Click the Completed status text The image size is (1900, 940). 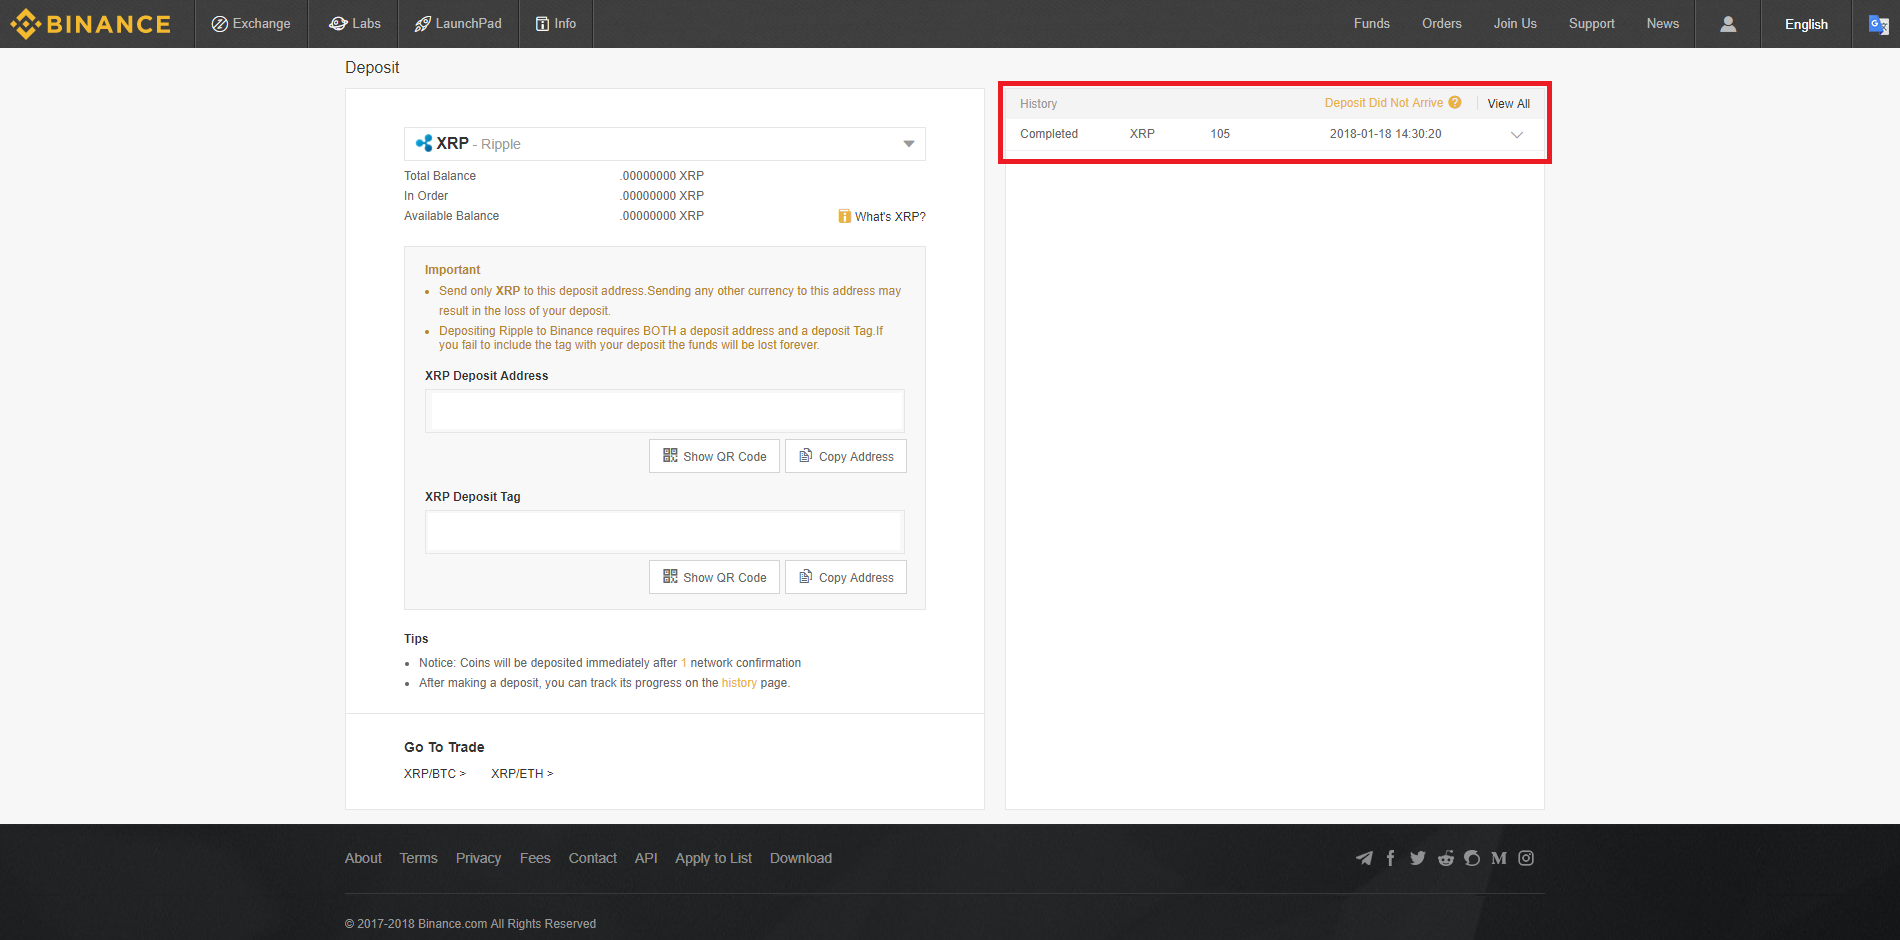tap(1049, 134)
